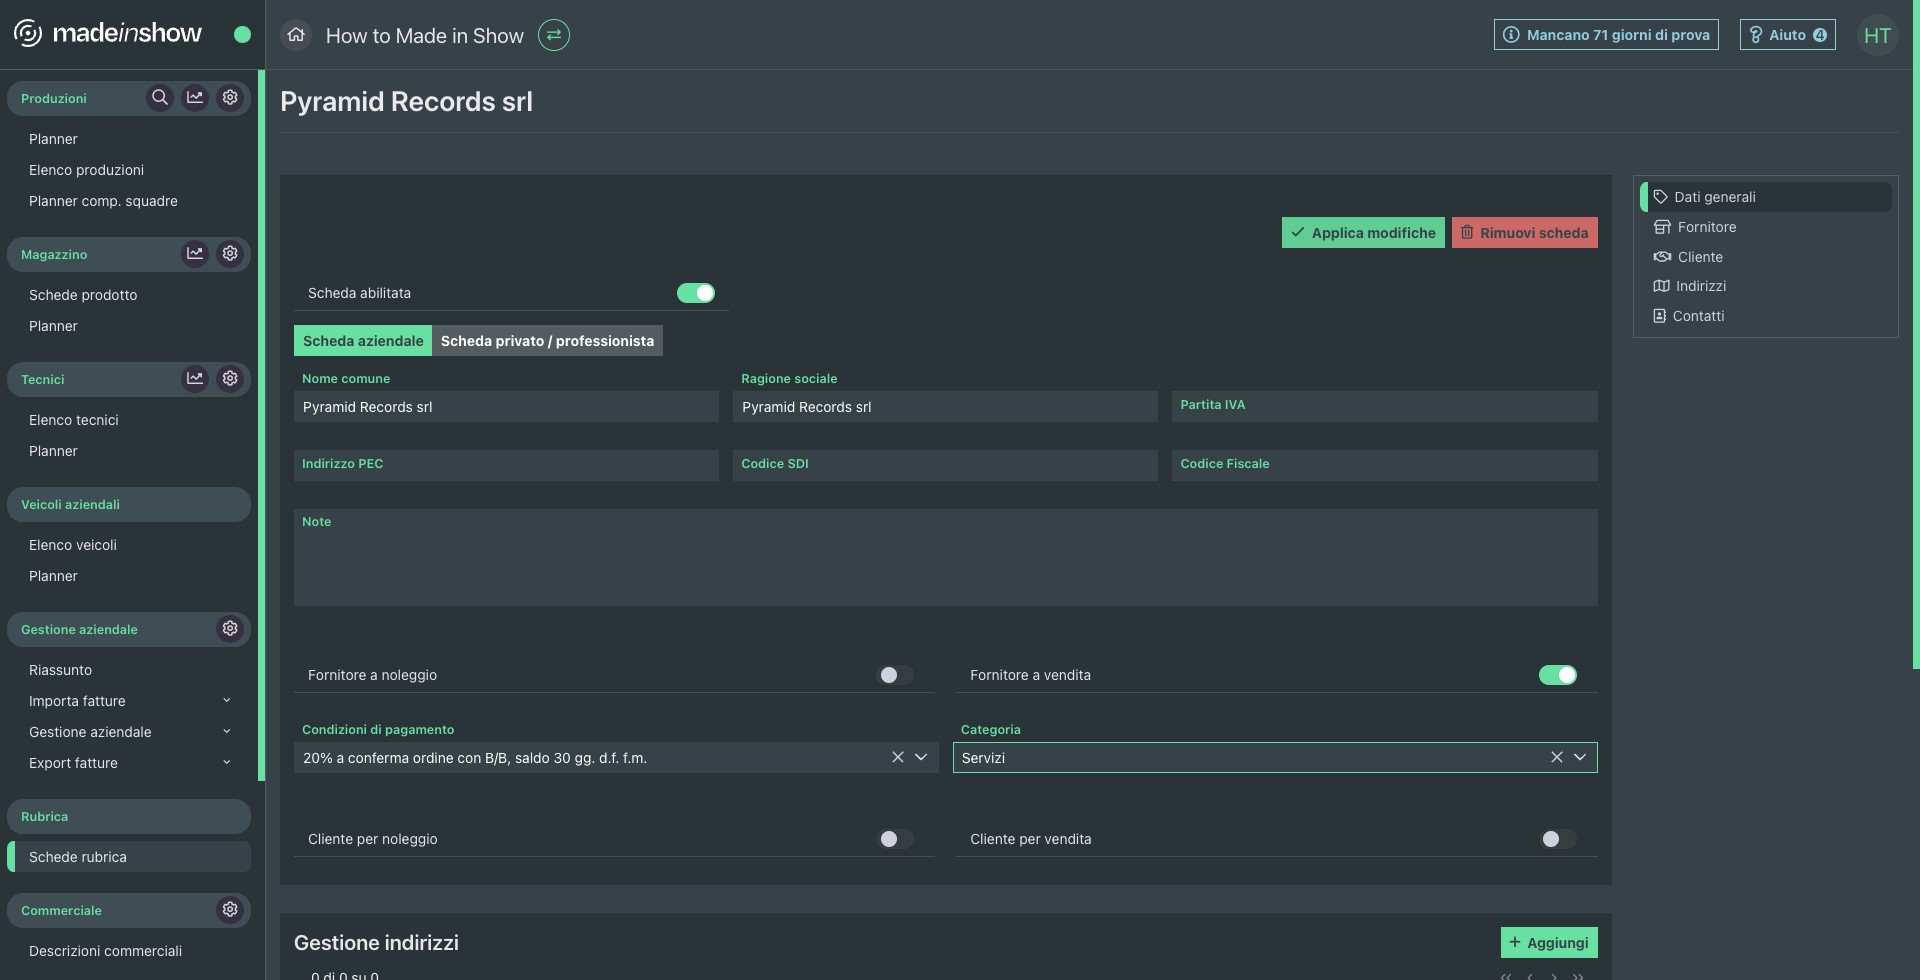Jump to Dati generali section

[1766, 197]
